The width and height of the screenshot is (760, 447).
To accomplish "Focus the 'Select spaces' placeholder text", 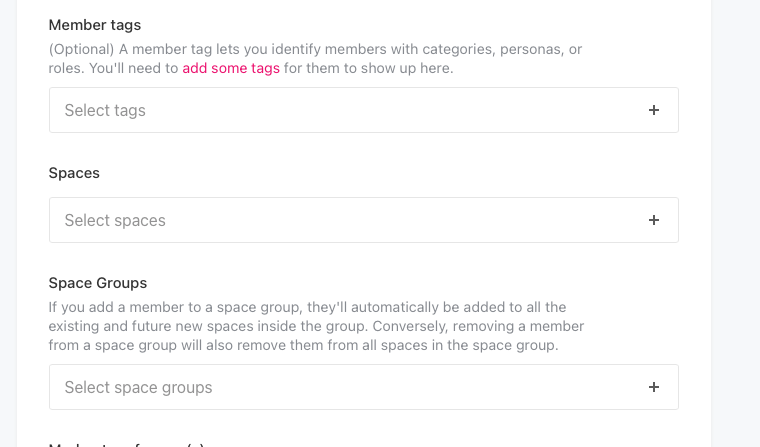I will (x=115, y=221).
